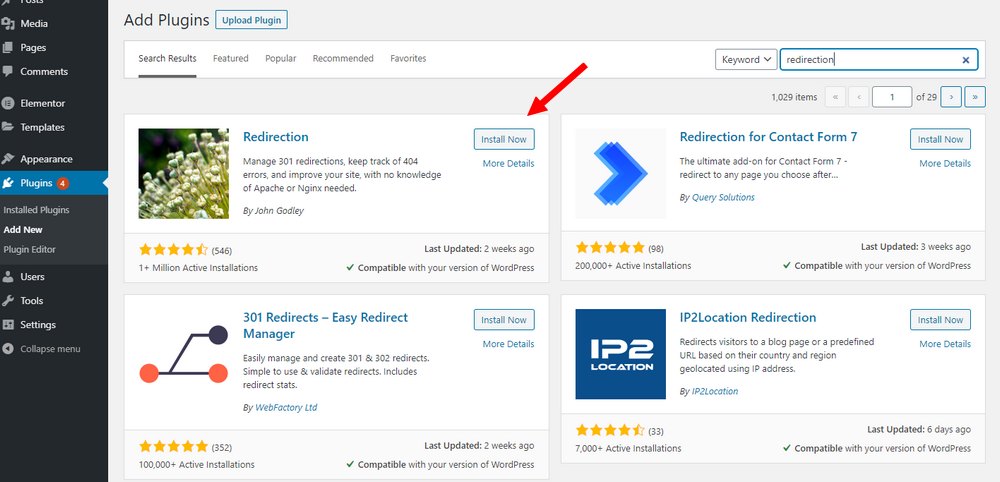Click the Redirection plugin flower thumbnail
1000x482 pixels.
coord(184,173)
